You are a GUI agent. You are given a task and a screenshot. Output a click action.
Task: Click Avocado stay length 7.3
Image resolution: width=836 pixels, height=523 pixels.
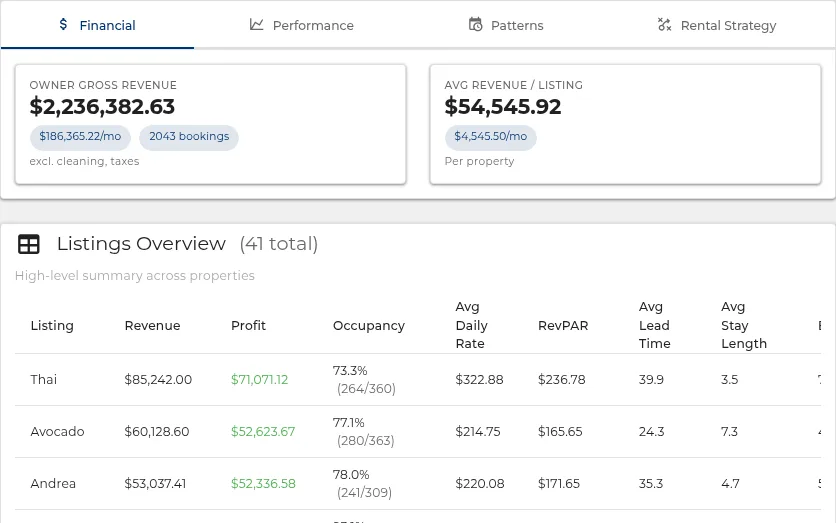(729, 432)
